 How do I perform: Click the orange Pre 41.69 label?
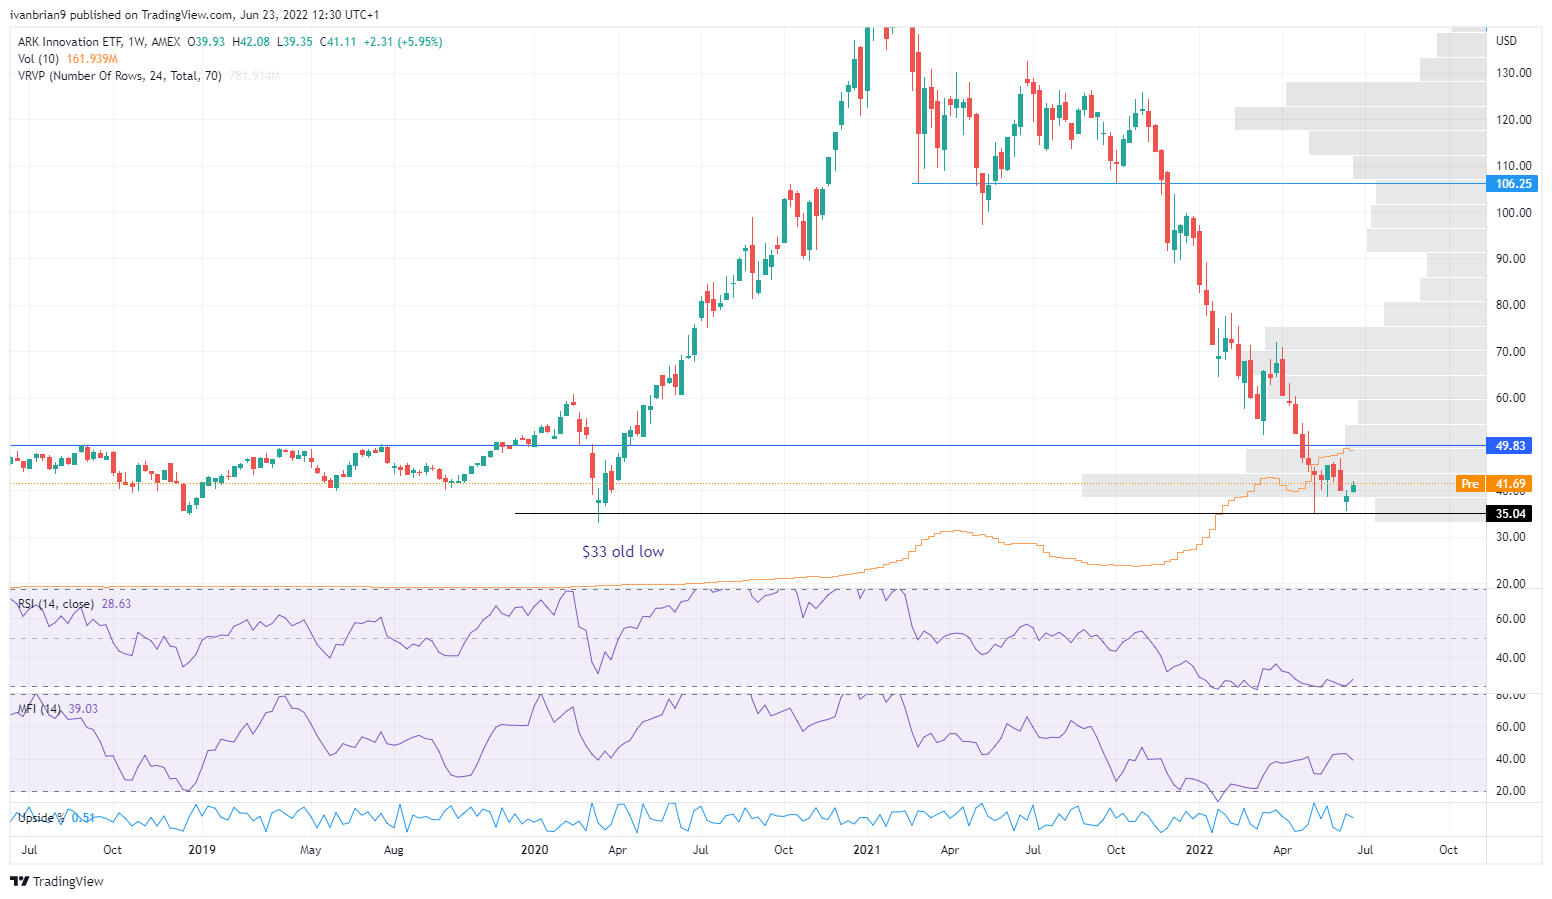point(1494,483)
